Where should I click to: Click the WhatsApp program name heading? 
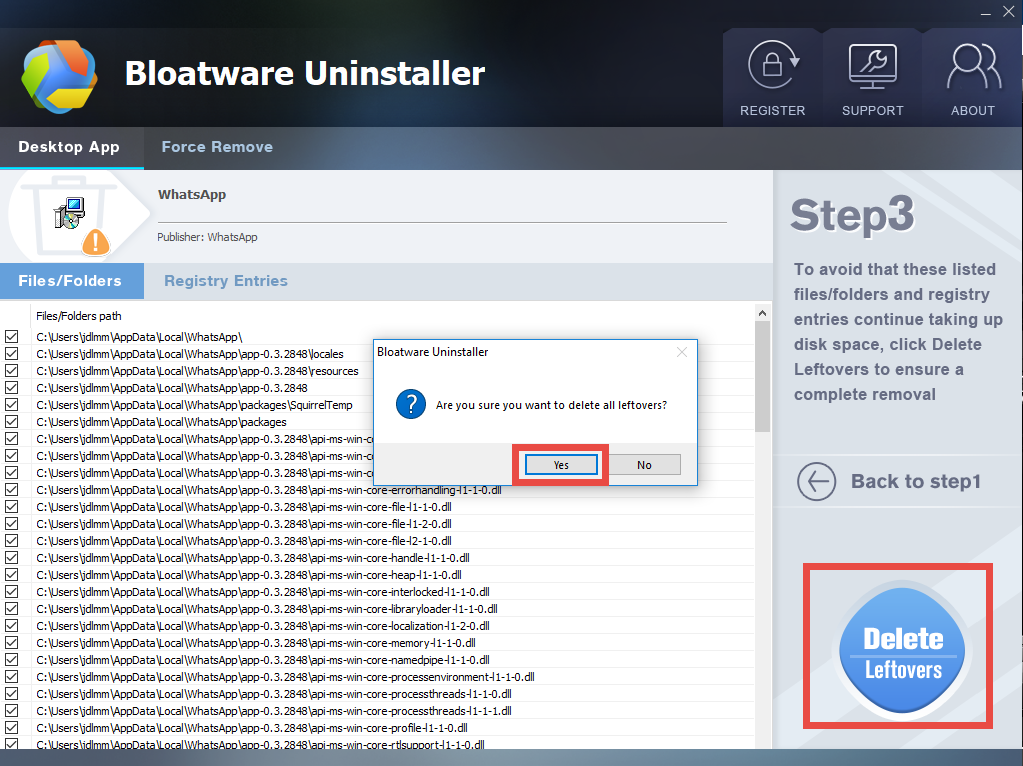pyautogui.click(x=192, y=194)
